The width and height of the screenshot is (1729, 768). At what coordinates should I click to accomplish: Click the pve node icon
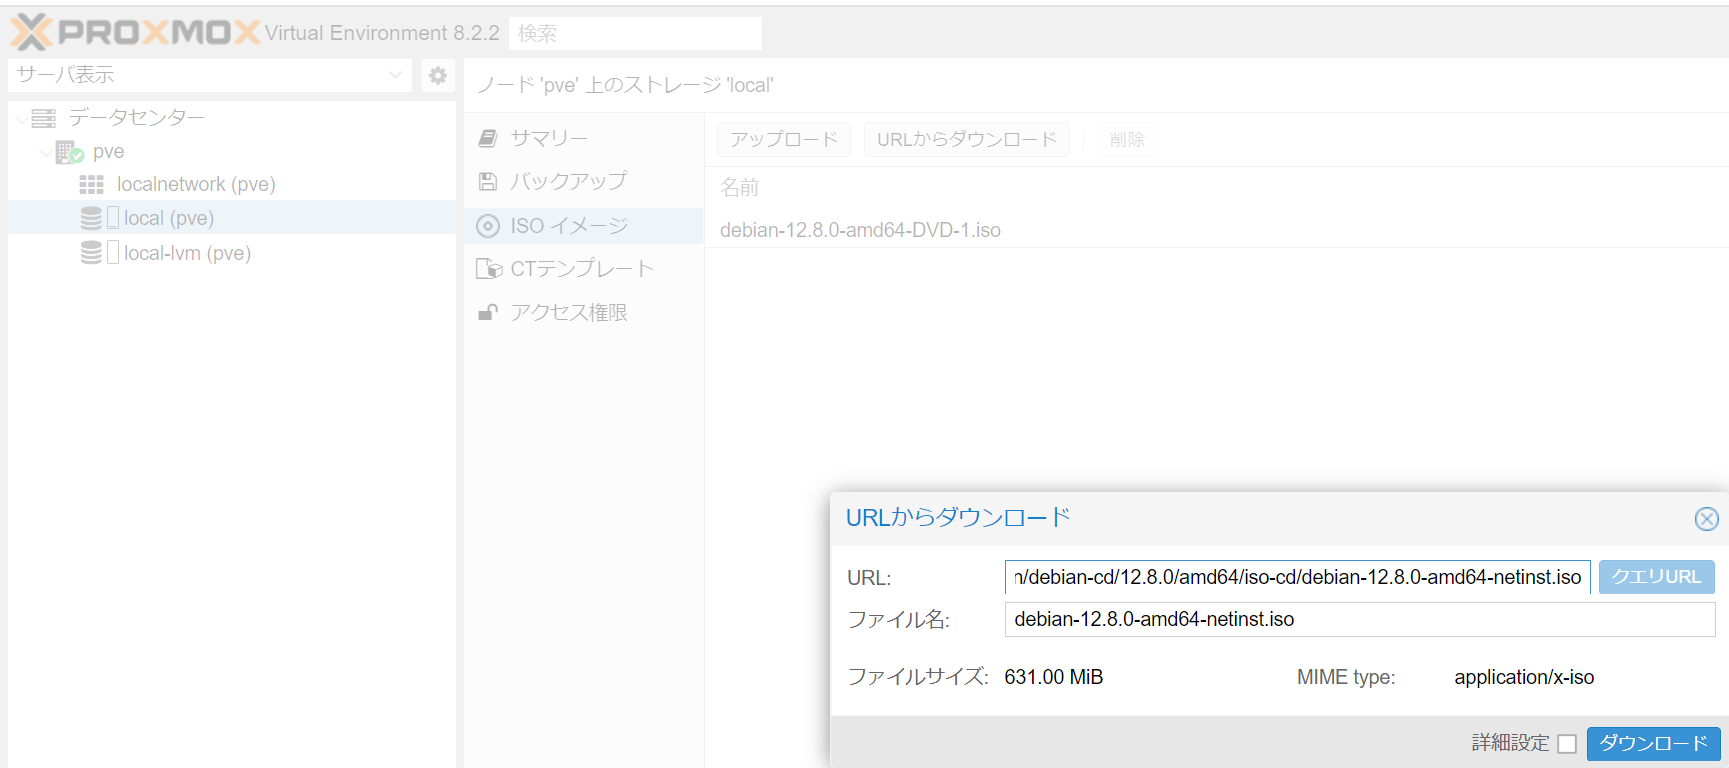pos(69,152)
